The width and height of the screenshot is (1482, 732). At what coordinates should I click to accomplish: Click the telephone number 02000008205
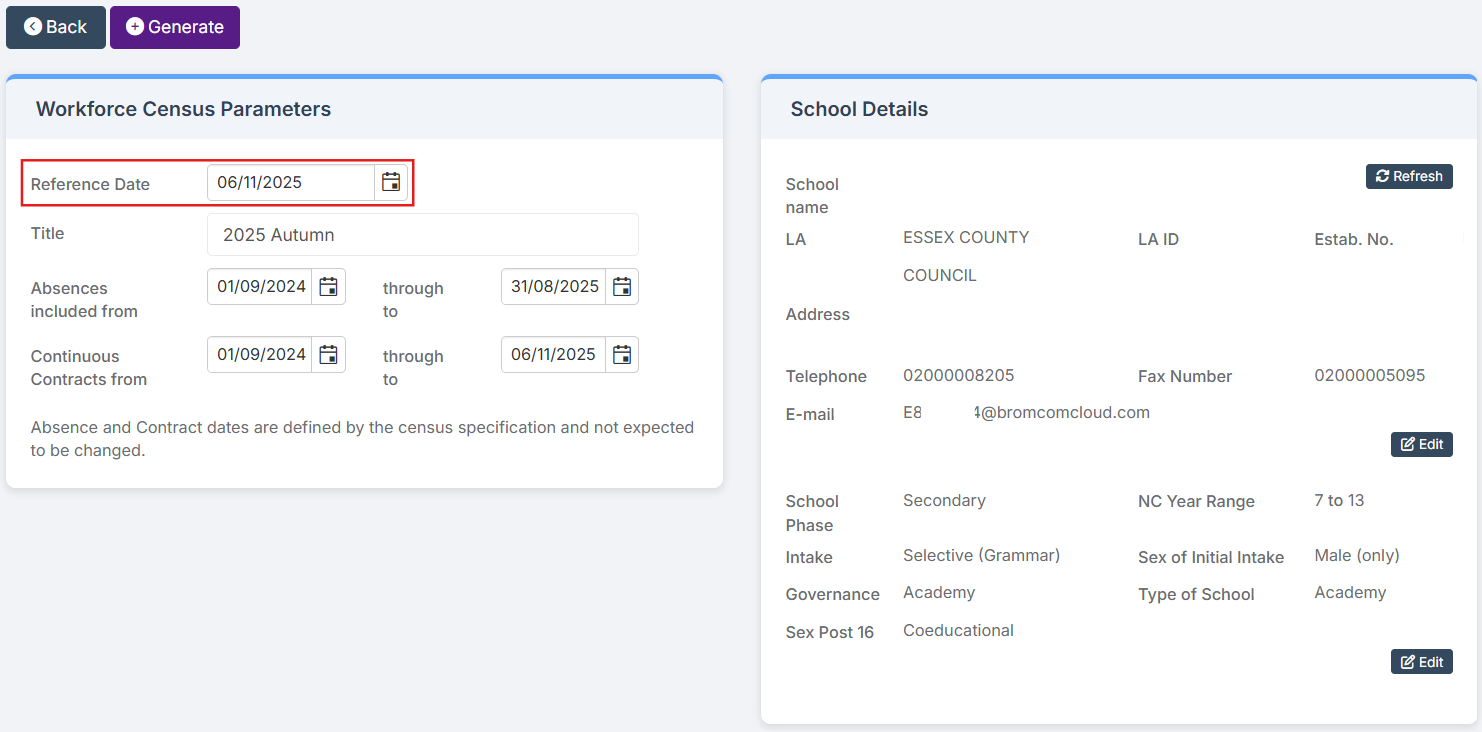958,376
